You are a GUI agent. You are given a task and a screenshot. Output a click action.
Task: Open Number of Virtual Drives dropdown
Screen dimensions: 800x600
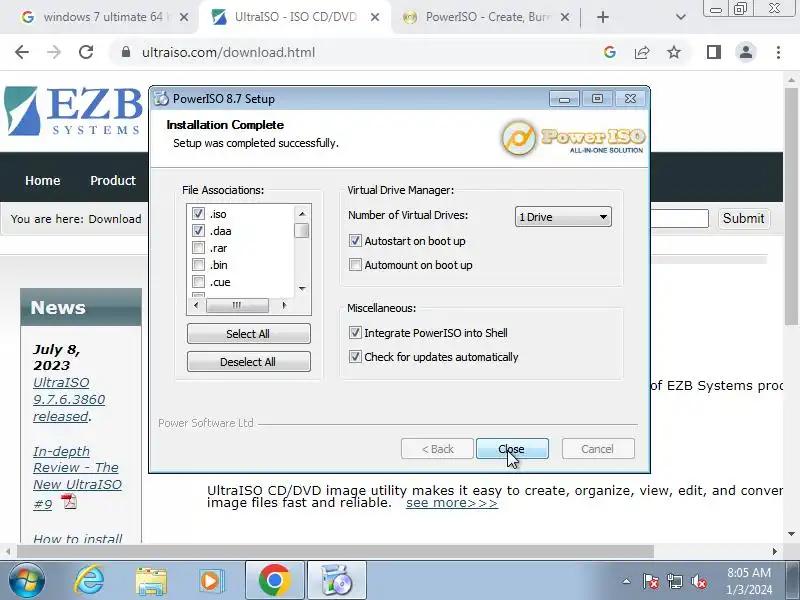point(563,217)
